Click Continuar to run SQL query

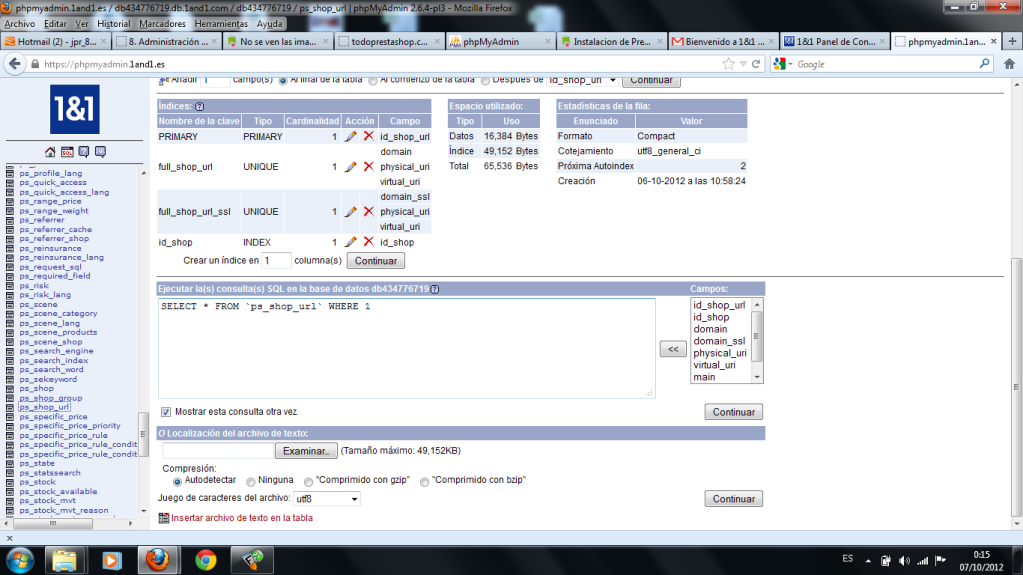pos(733,412)
